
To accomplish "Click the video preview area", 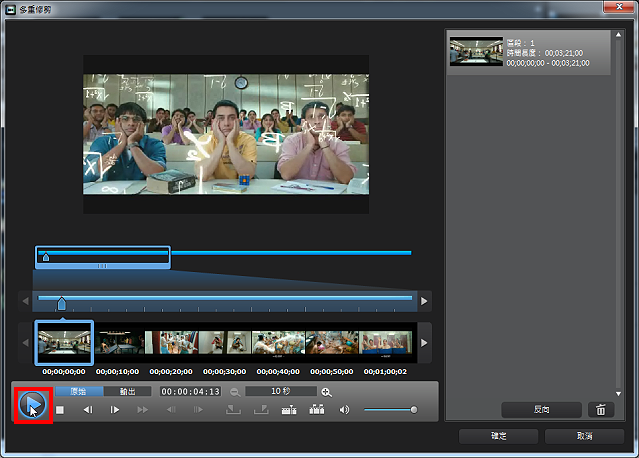I will 226,134.
